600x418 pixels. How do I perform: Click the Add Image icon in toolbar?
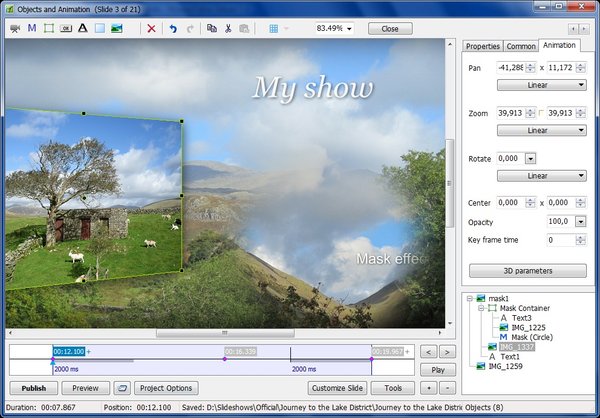click(x=117, y=29)
